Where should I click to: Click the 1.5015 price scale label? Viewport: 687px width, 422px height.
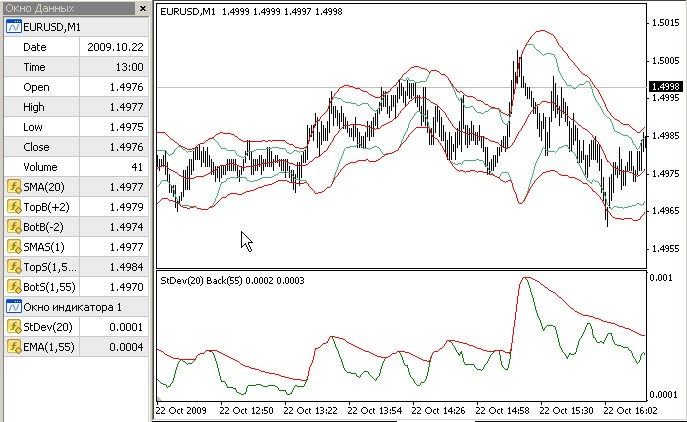click(x=666, y=23)
